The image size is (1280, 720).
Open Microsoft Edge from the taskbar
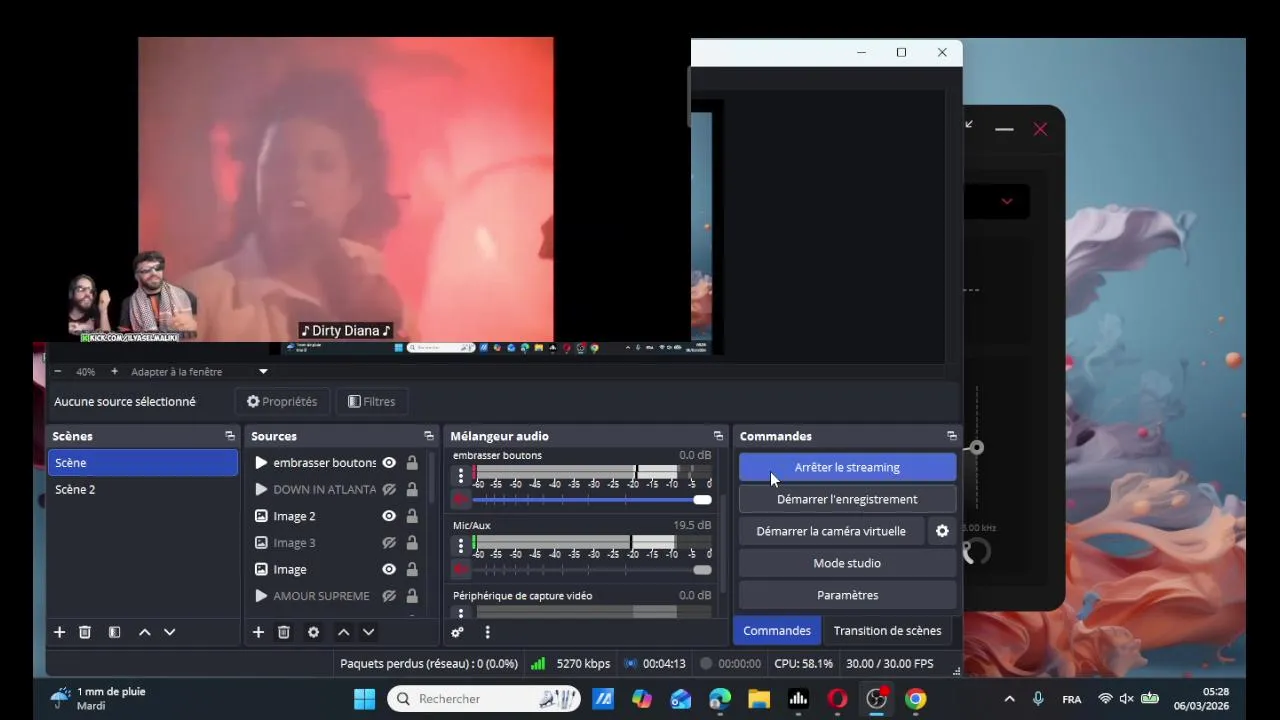(720, 699)
